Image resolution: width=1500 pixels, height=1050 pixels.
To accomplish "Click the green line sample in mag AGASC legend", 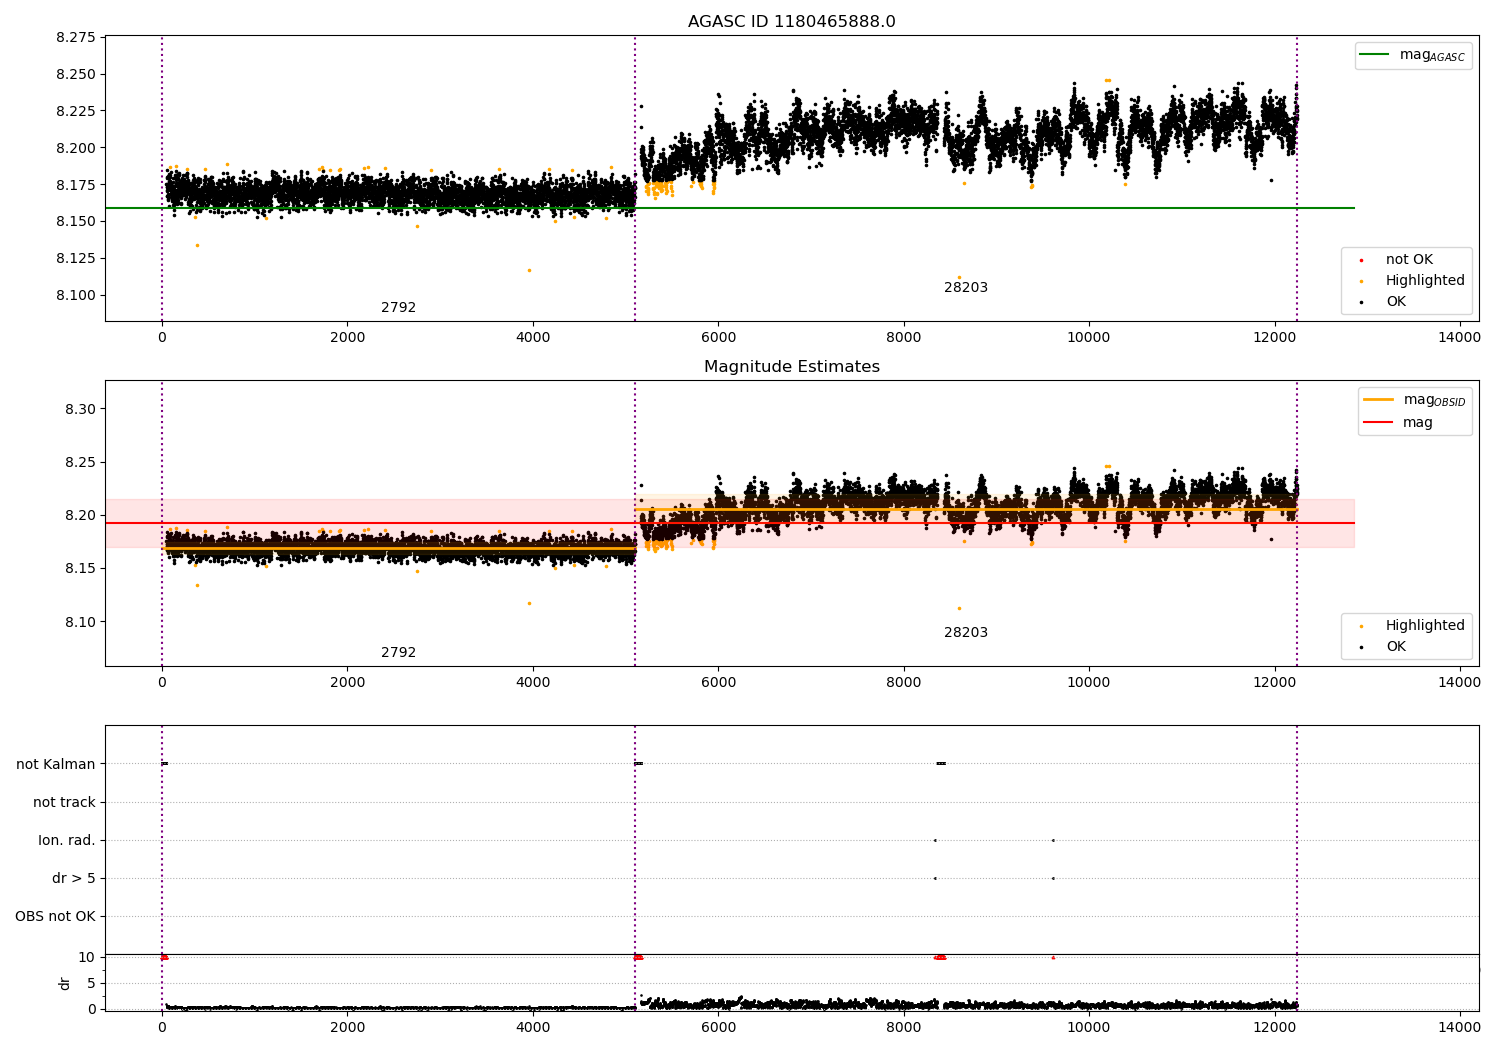I will pyautogui.click(x=1375, y=55).
